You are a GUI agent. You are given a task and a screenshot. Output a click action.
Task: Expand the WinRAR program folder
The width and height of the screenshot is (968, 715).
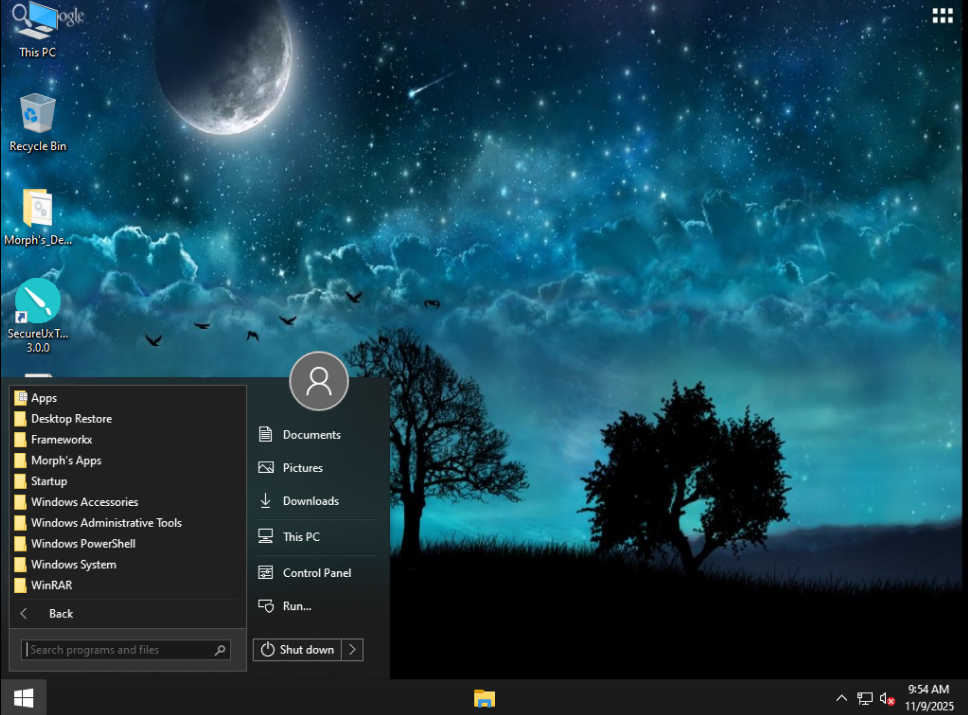point(51,585)
